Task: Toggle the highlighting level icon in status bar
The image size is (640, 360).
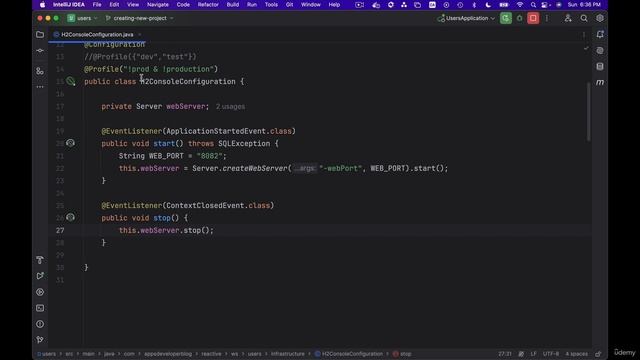Action: click(521, 354)
